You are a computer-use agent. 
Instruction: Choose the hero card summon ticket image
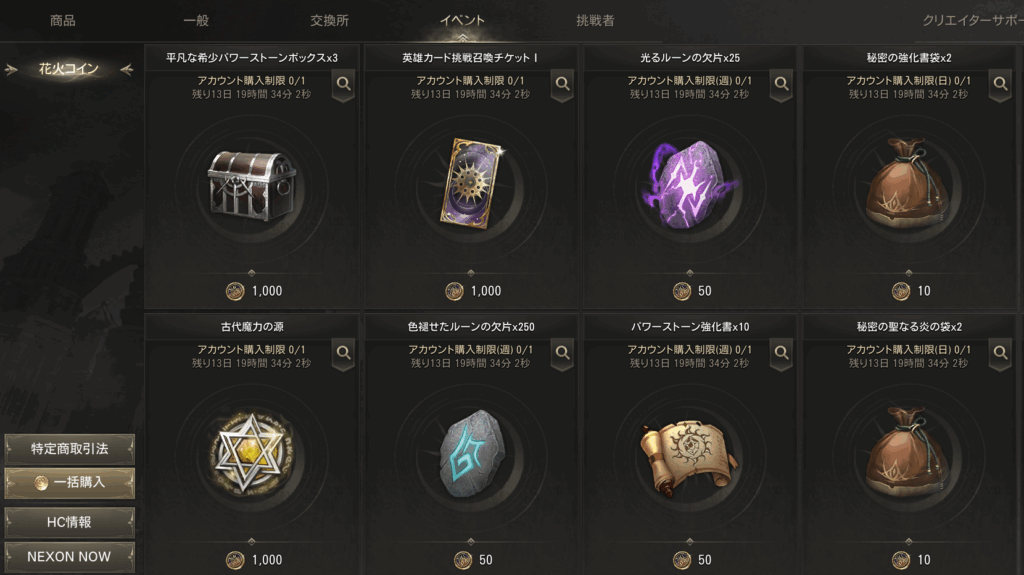point(471,184)
